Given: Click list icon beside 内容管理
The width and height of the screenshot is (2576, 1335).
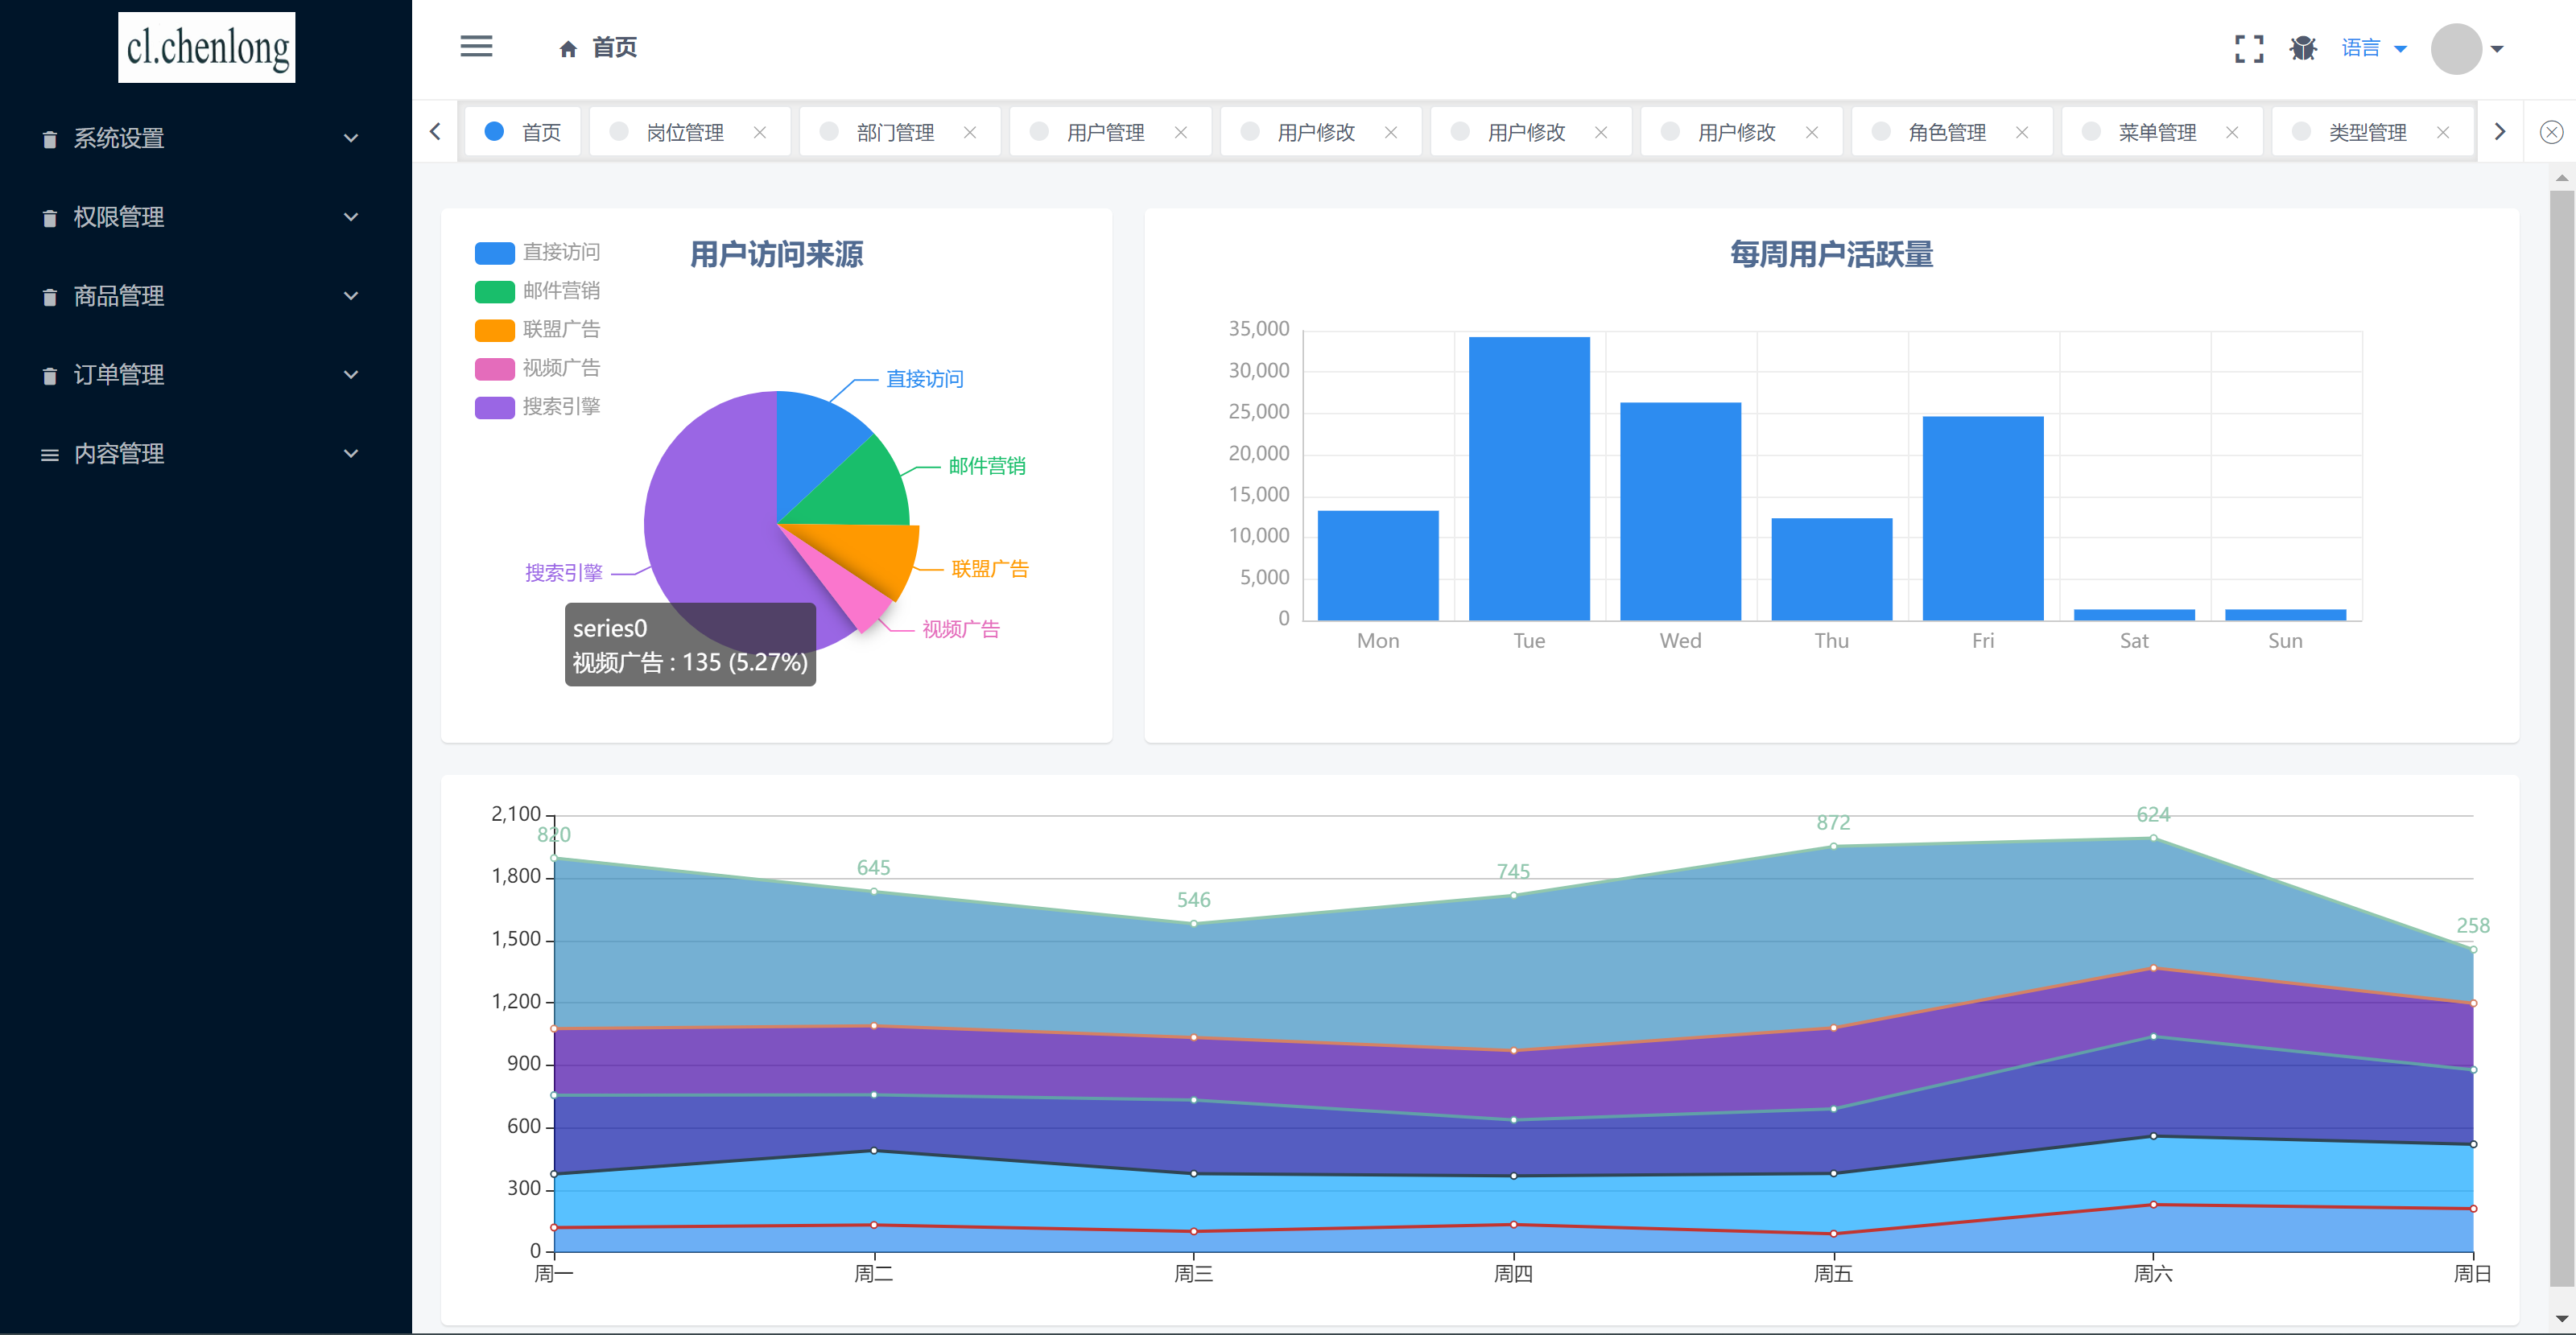Looking at the screenshot, I should tap(49, 455).
